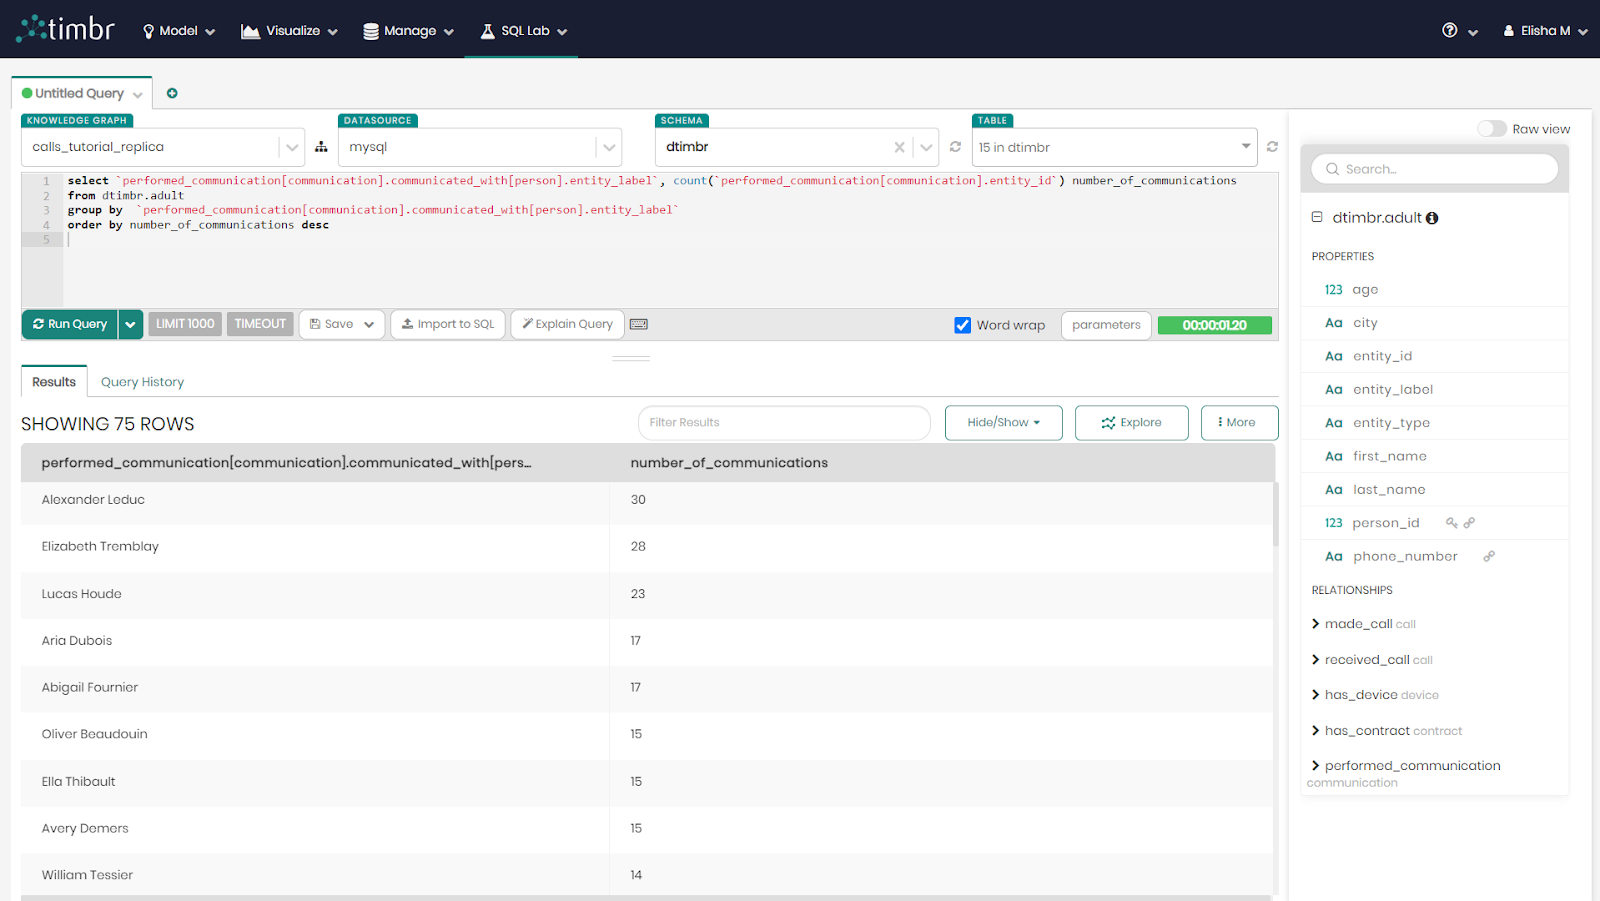Collapse the dtimbr.adult concept panel
The width and height of the screenshot is (1600, 901).
[x=1317, y=217]
